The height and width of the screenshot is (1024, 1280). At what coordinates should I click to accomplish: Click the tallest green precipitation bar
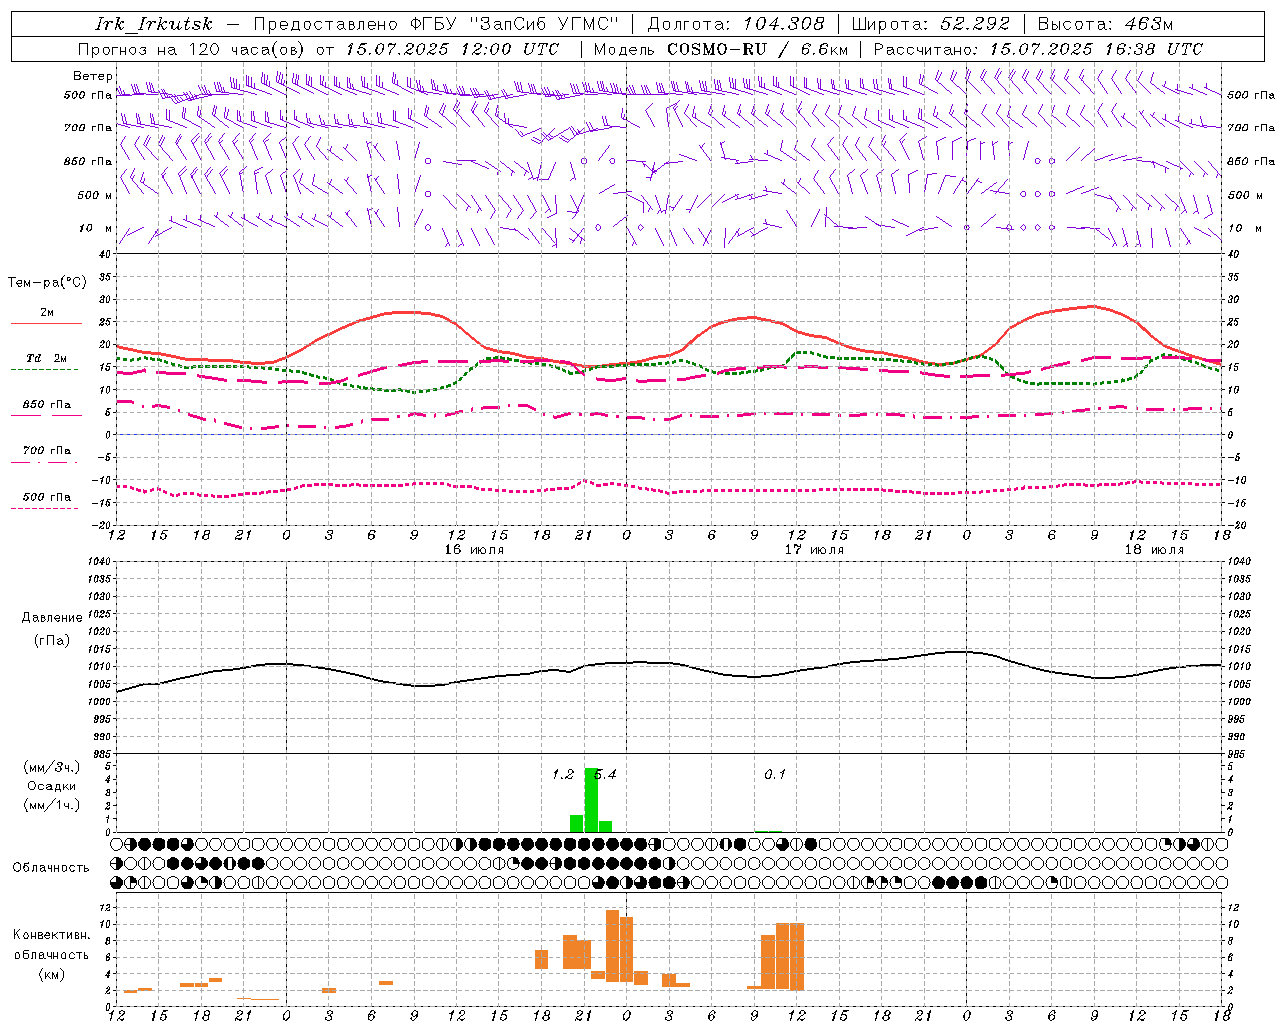tap(591, 800)
